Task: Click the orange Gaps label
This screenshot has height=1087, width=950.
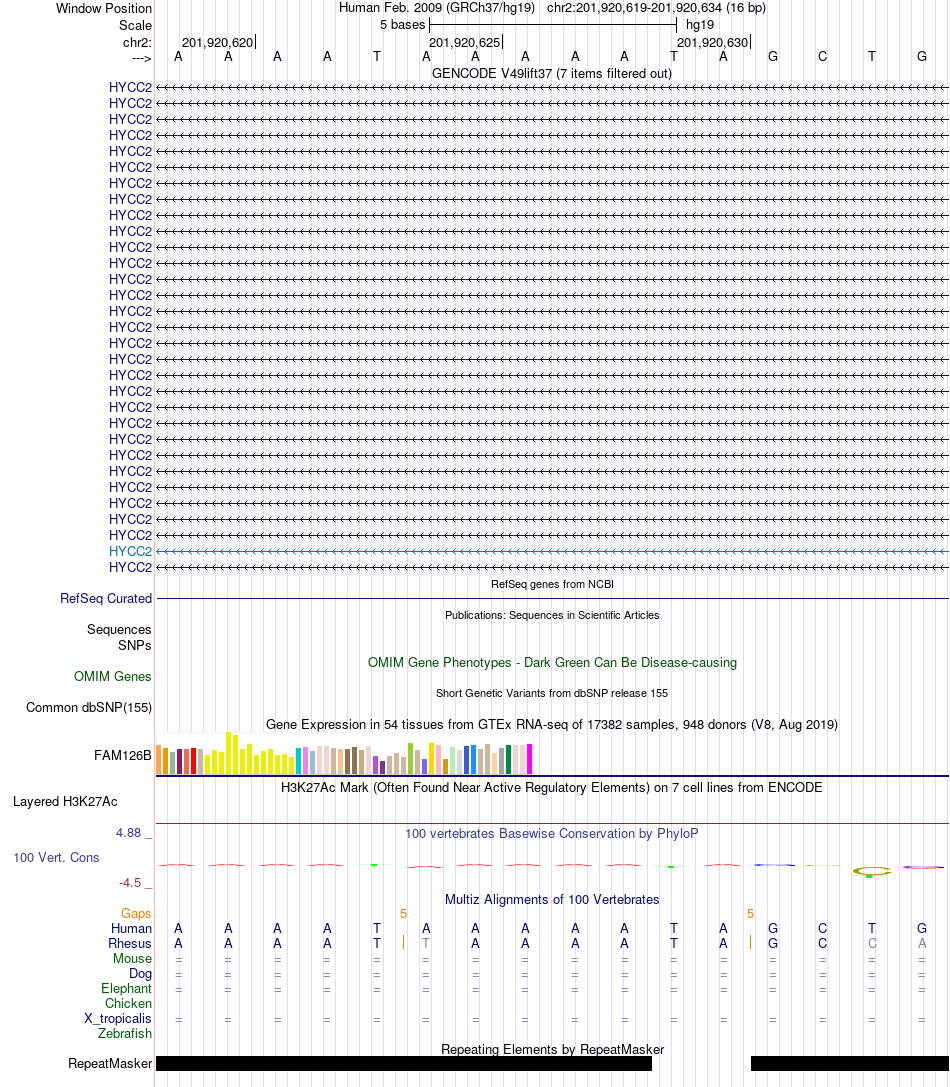Action: point(136,914)
